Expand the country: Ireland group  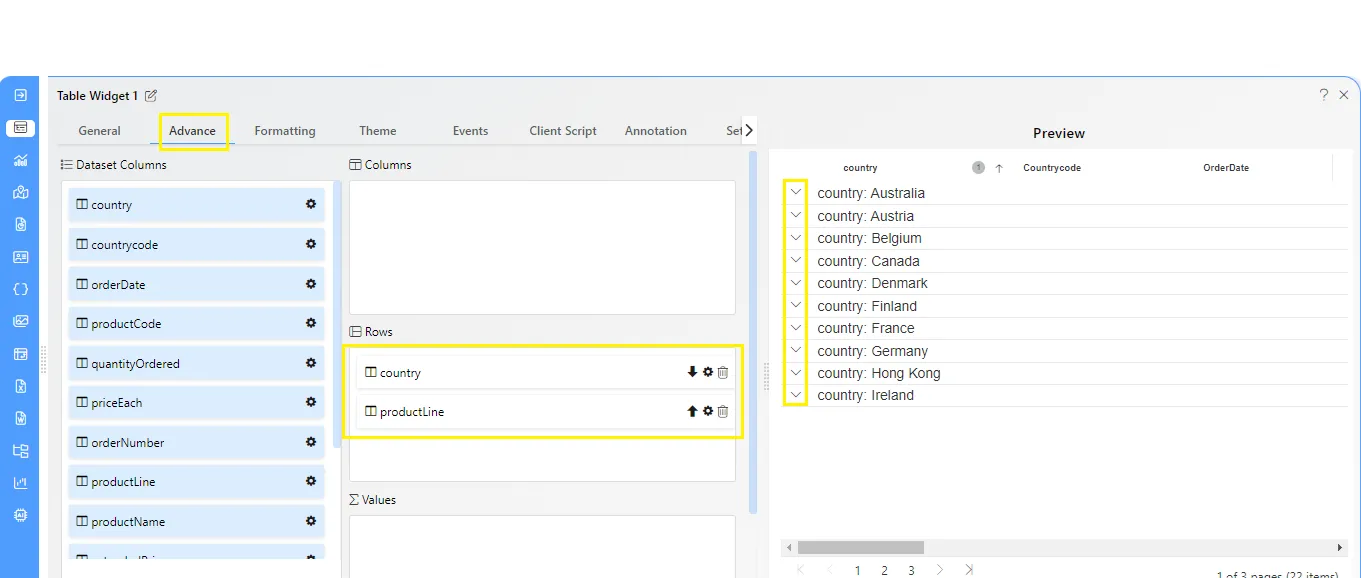click(796, 395)
